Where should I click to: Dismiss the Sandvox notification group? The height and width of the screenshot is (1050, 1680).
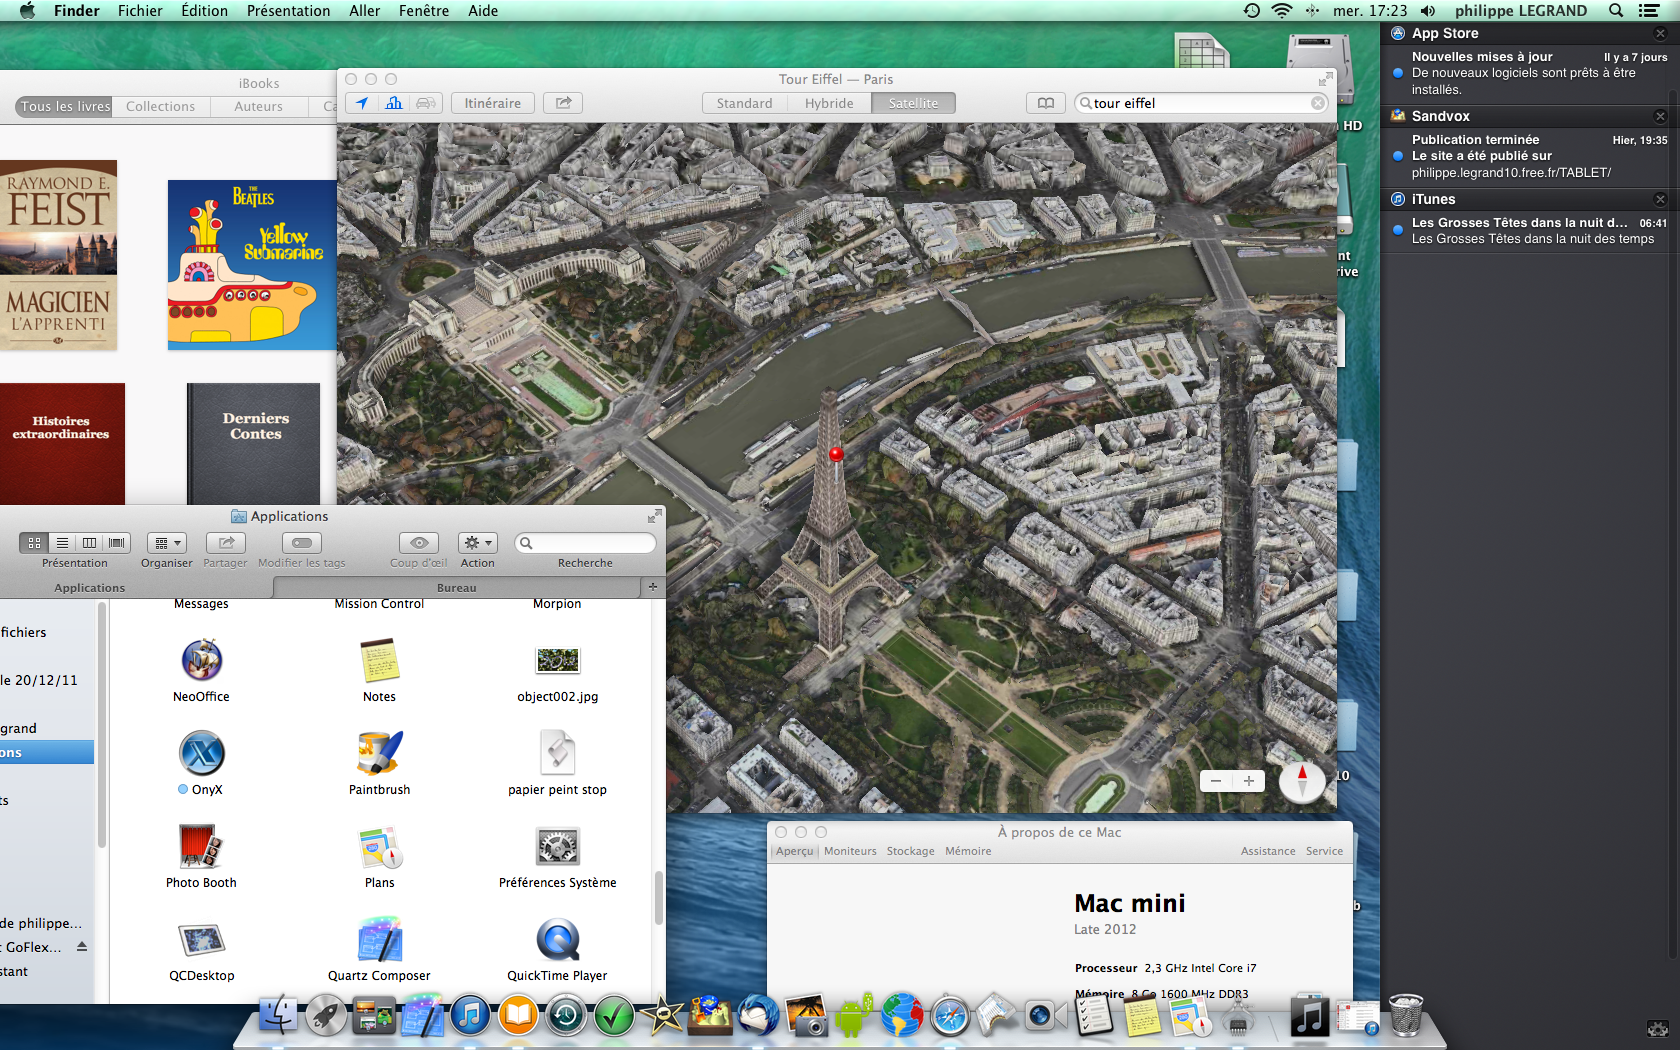1660,116
